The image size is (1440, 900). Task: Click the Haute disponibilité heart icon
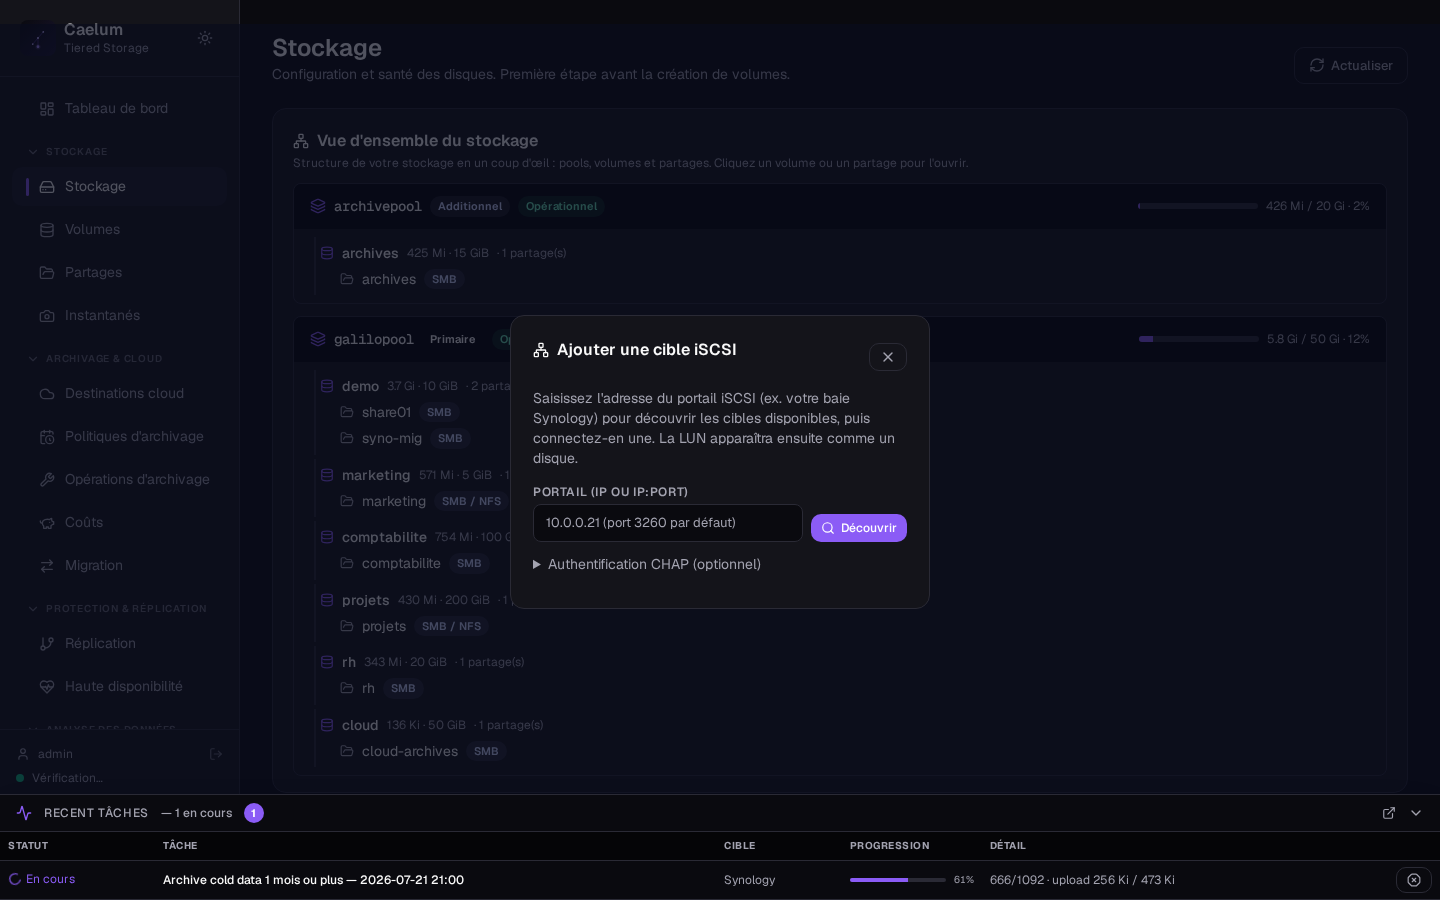[47, 686]
